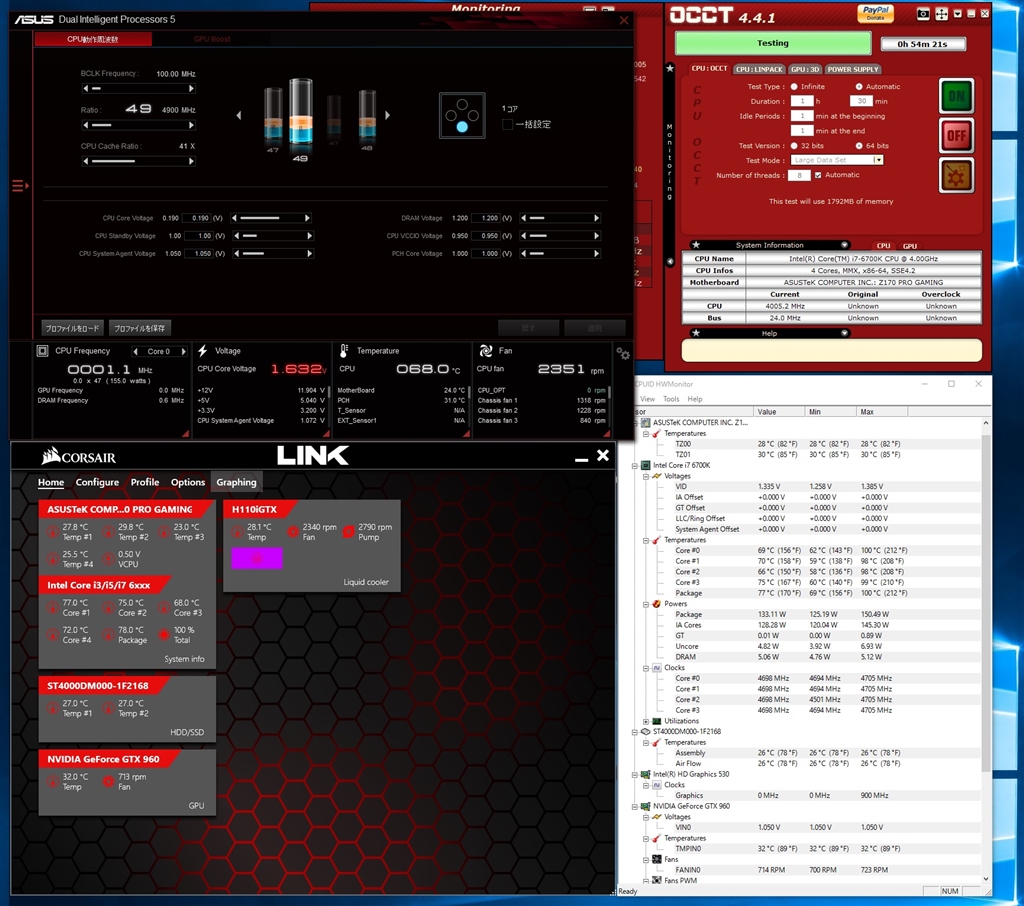Adjust the CPU Cache Ratio slider
Viewport: 1024px width, 906px height.
click(x=138, y=161)
